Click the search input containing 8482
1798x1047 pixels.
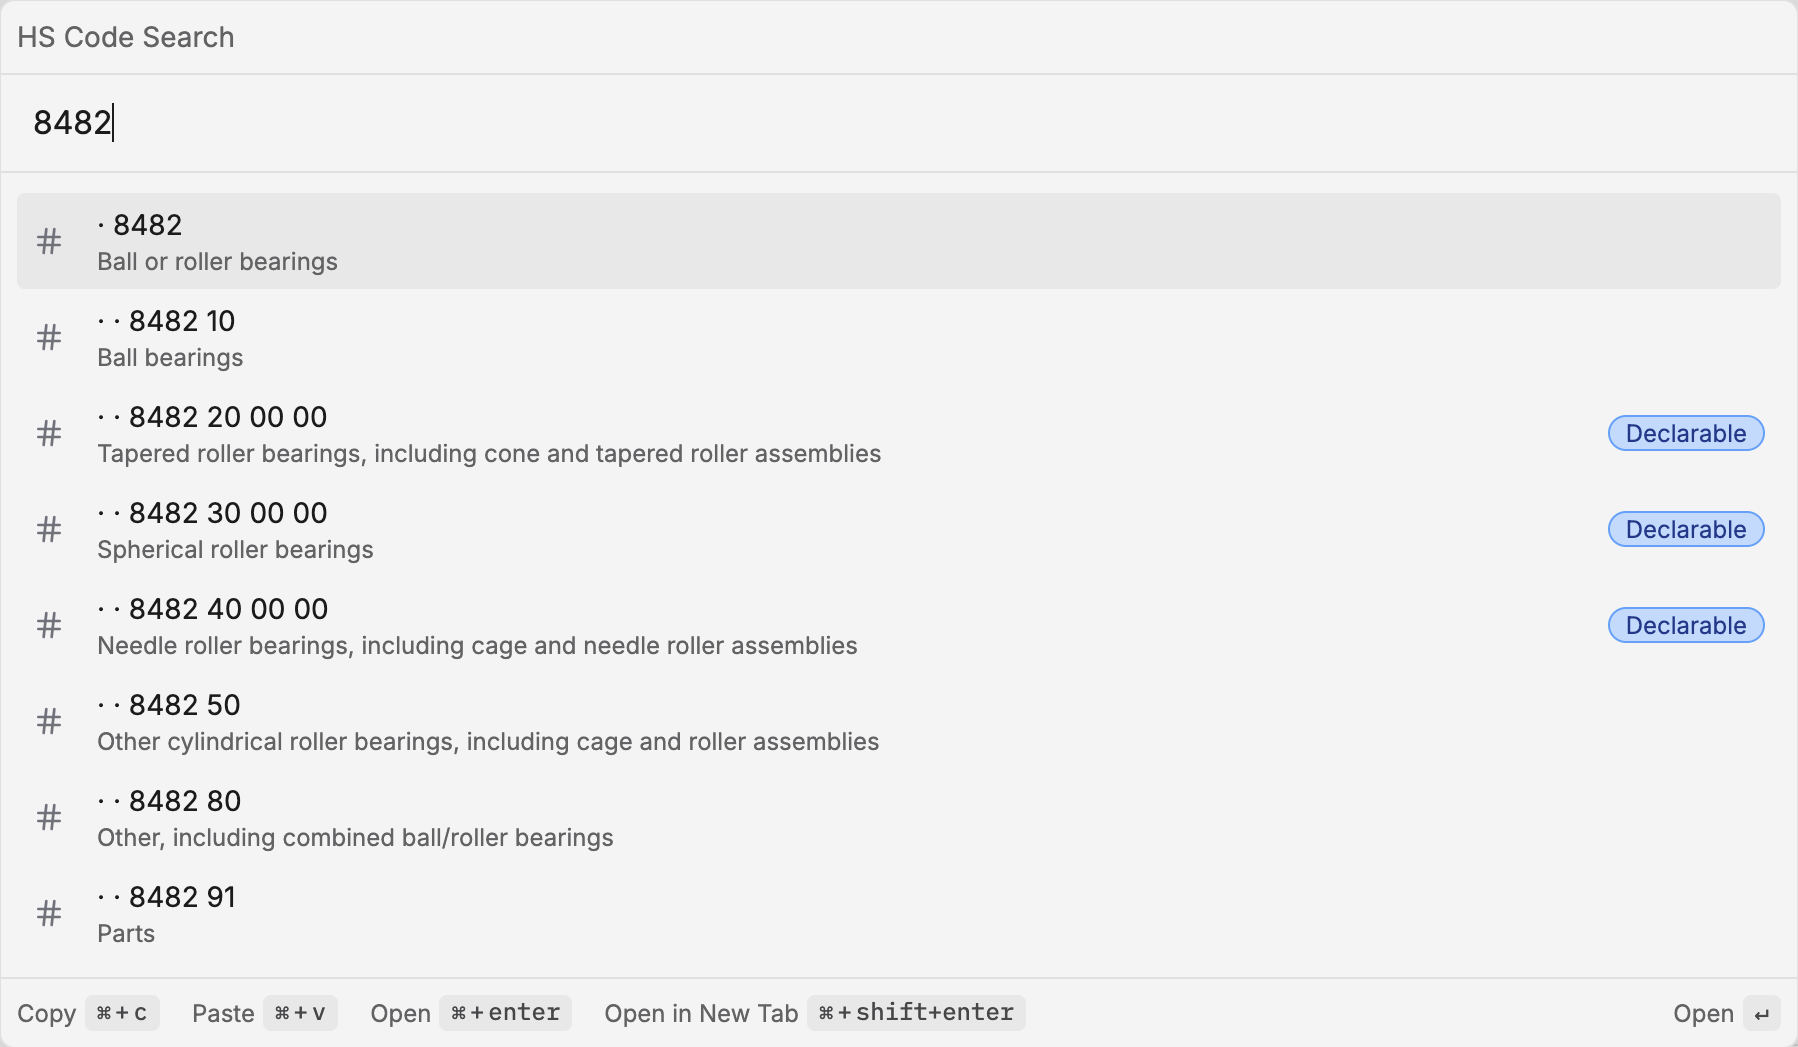(x=400, y=122)
